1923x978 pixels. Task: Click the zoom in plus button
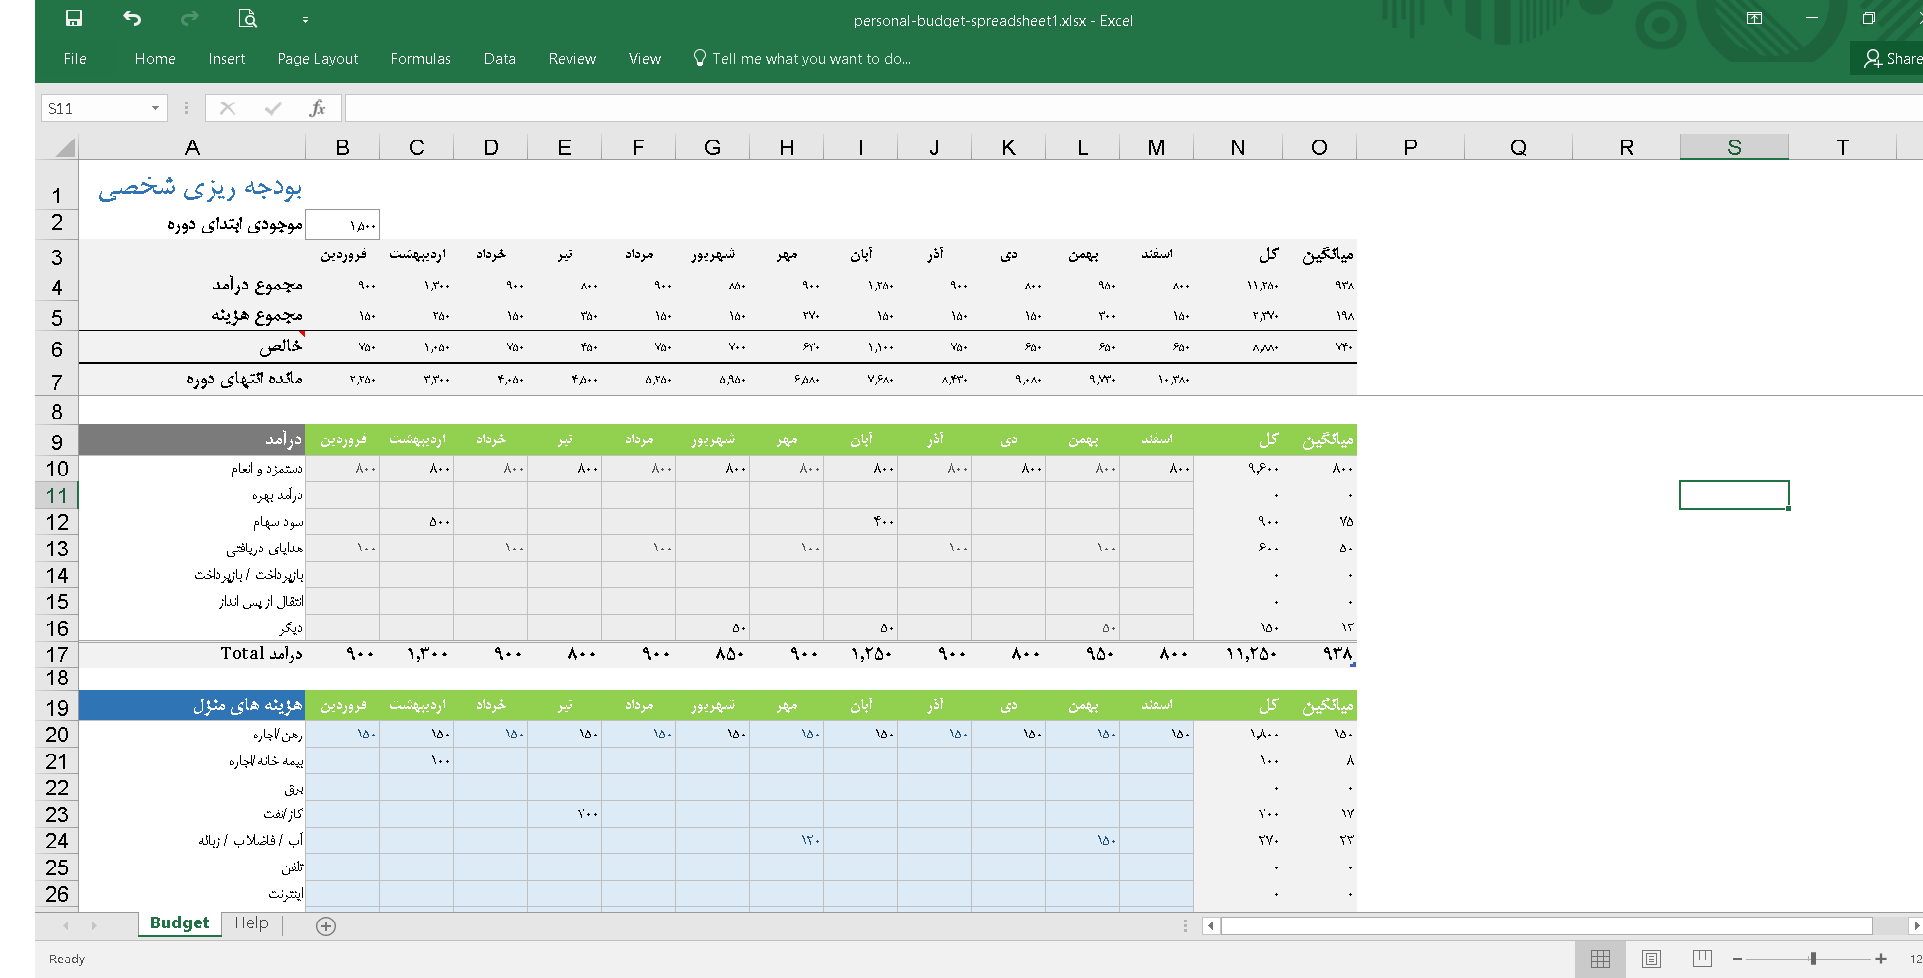(1881, 959)
